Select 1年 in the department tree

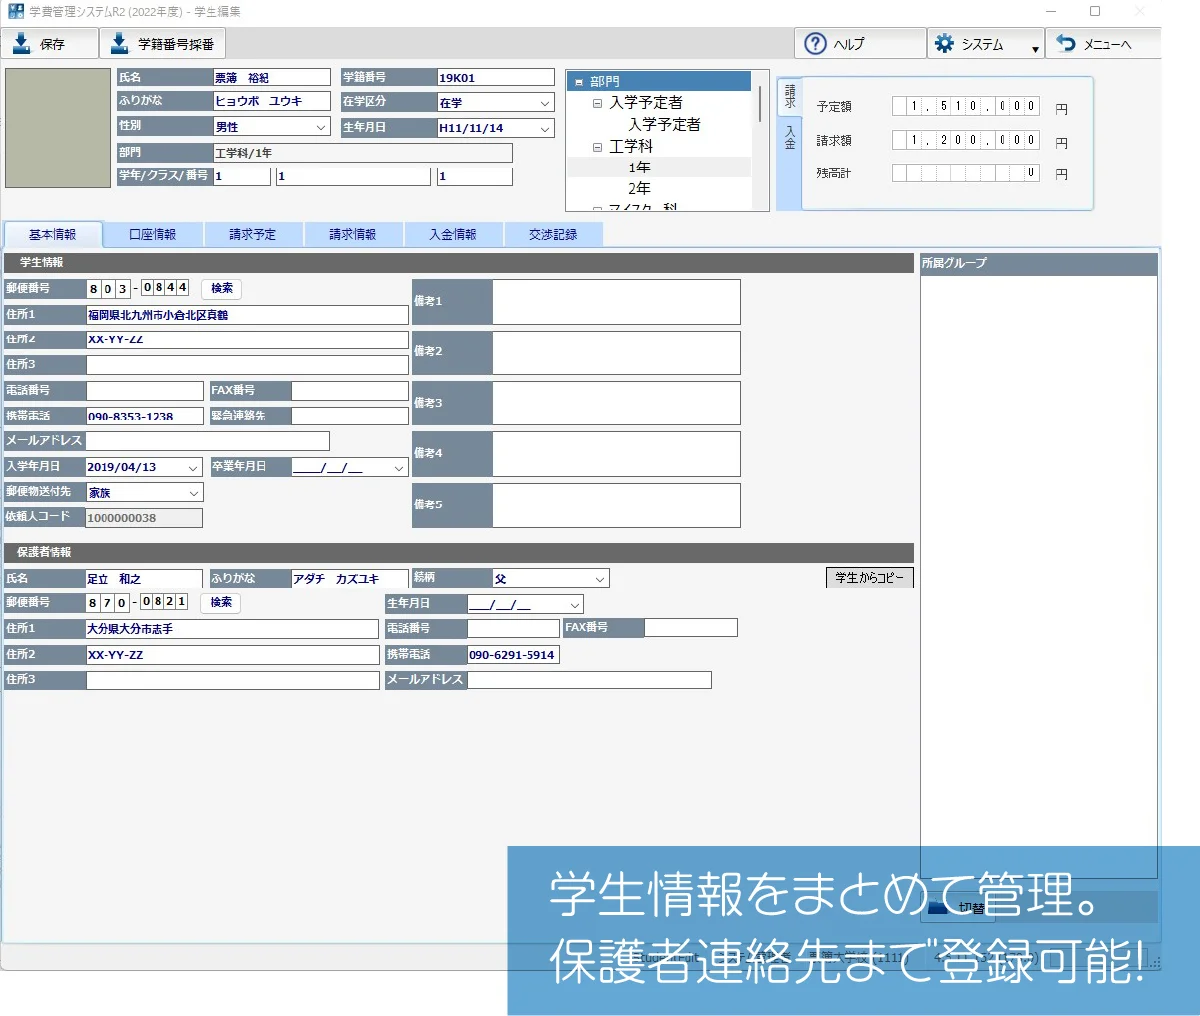(639, 167)
